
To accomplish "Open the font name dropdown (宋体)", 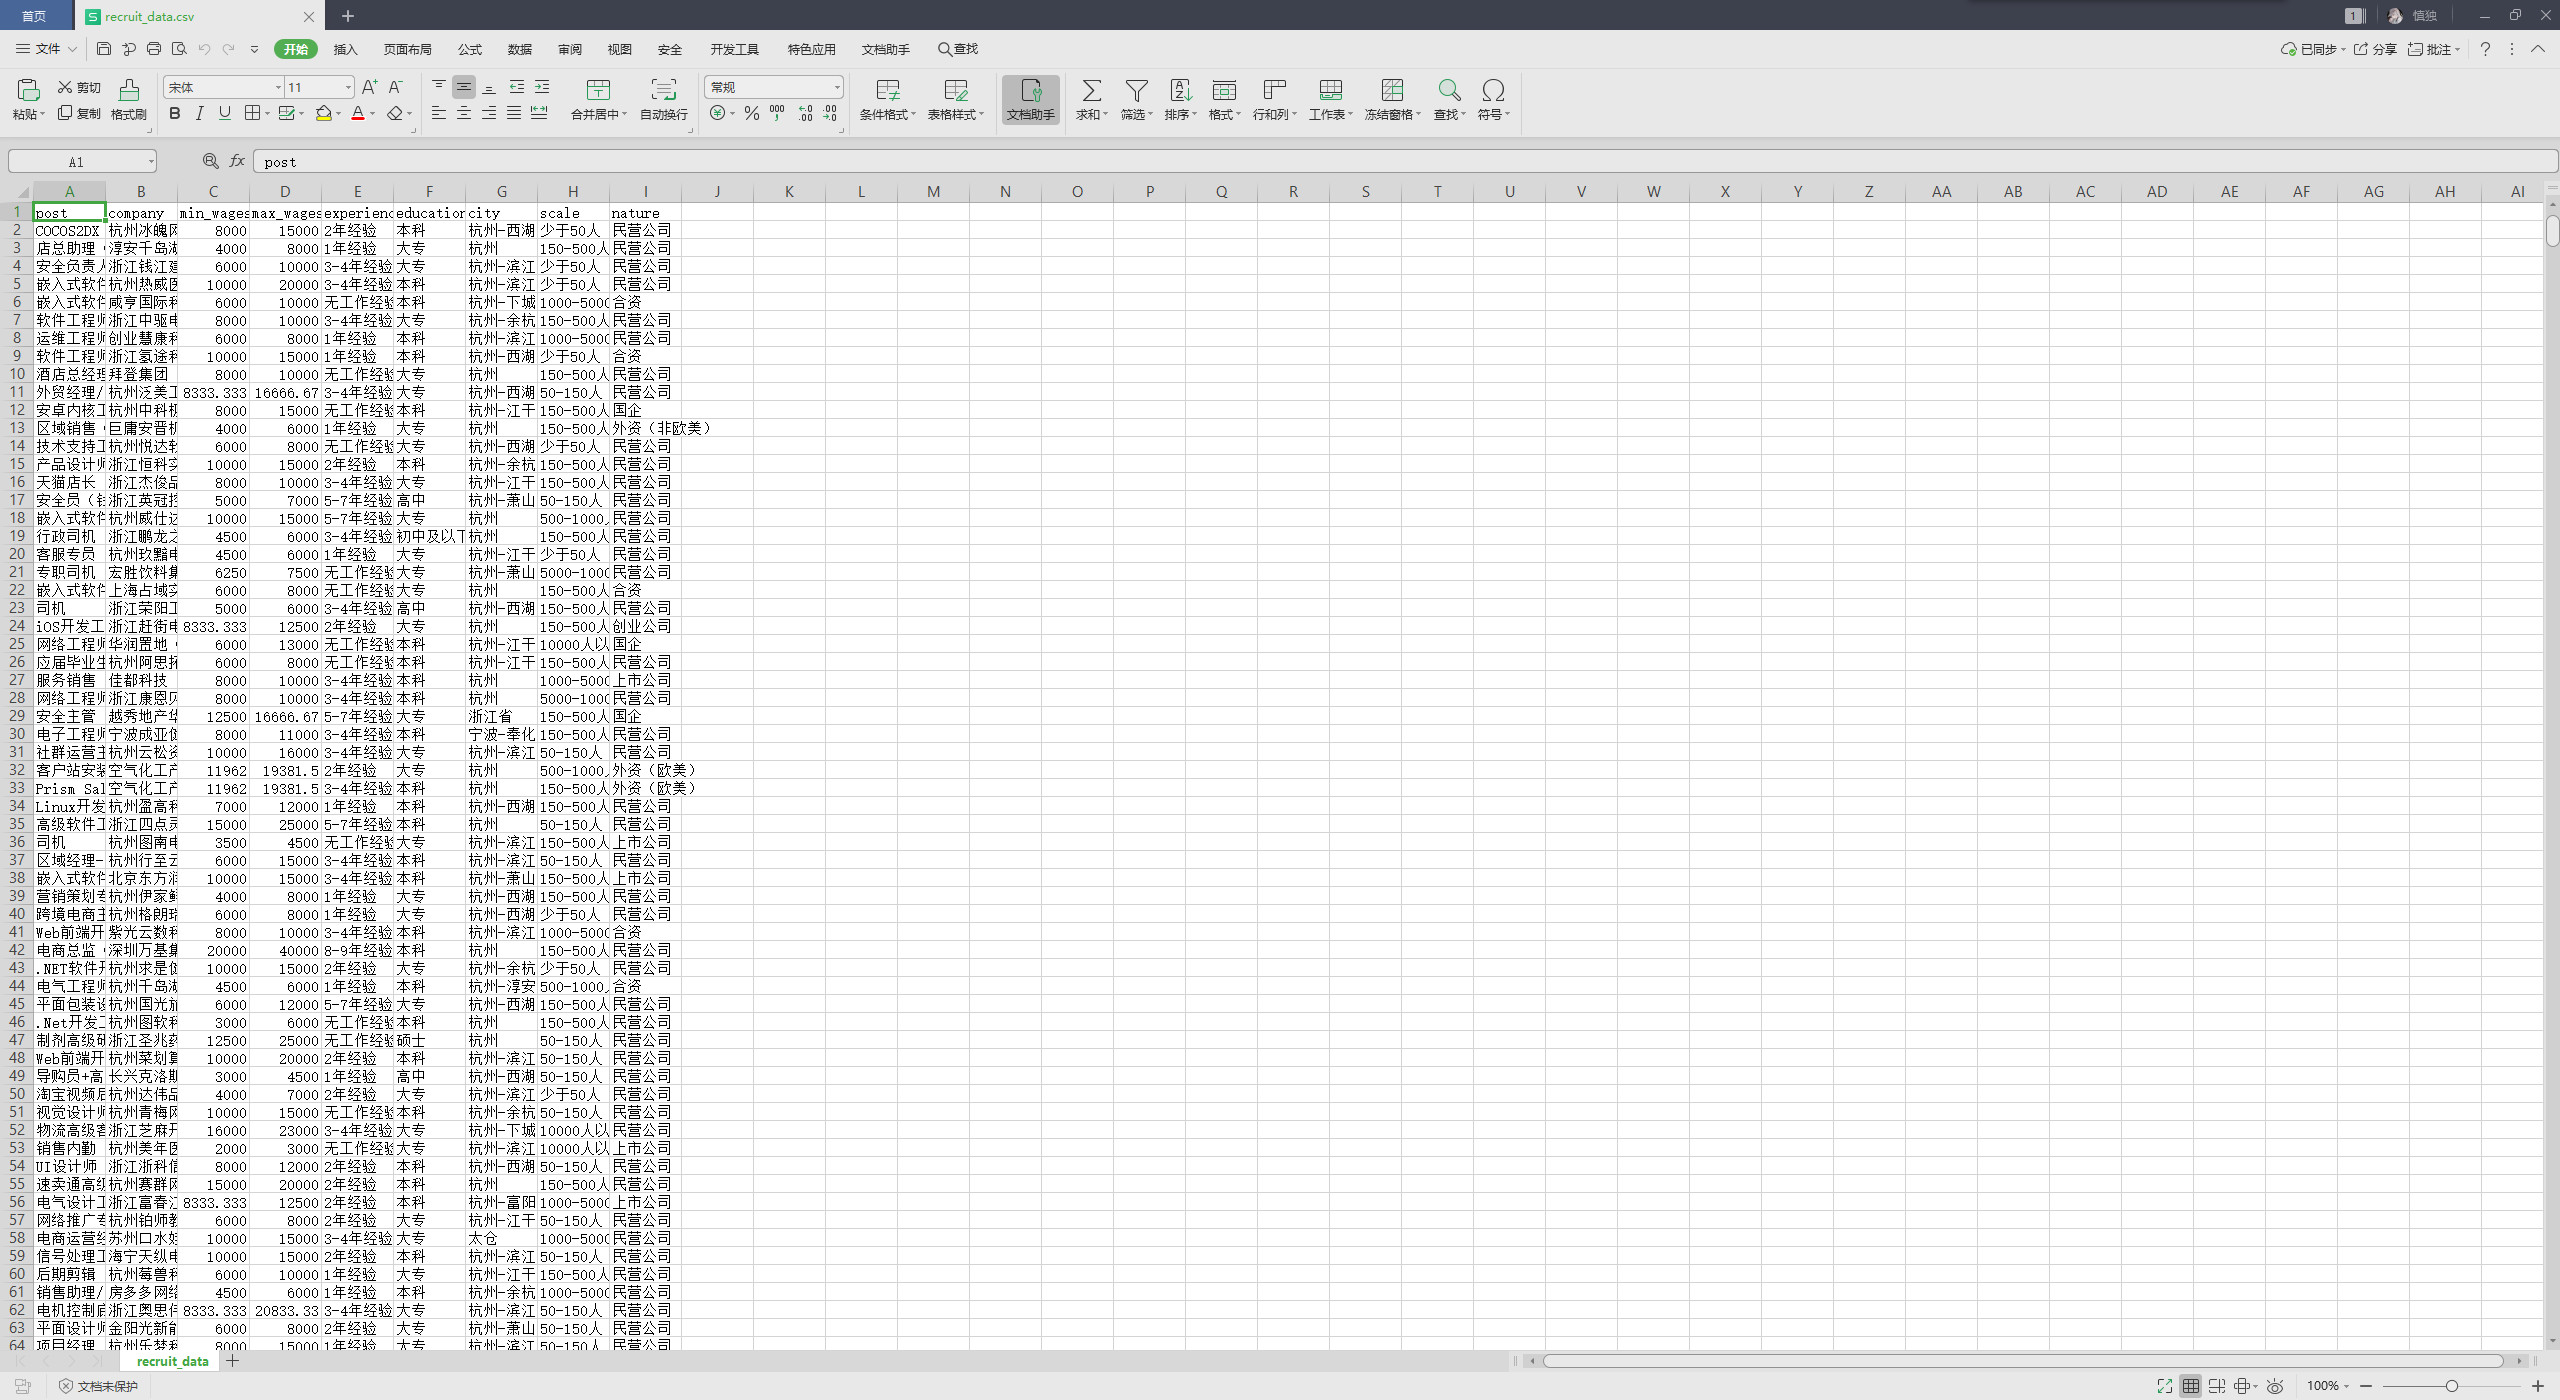I will pyautogui.click(x=278, y=88).
